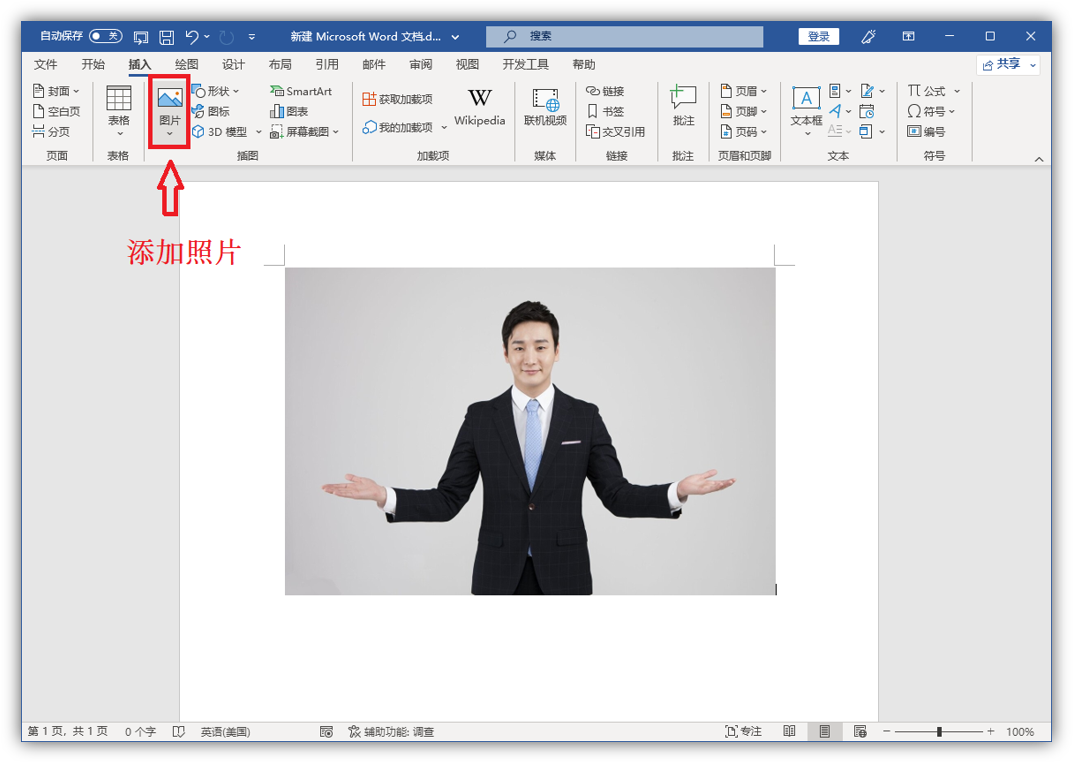The width and height of the screenshot is (1073, 763).
Task: Switch to Focus mode (专注)
Action: (x=743, y=732)
